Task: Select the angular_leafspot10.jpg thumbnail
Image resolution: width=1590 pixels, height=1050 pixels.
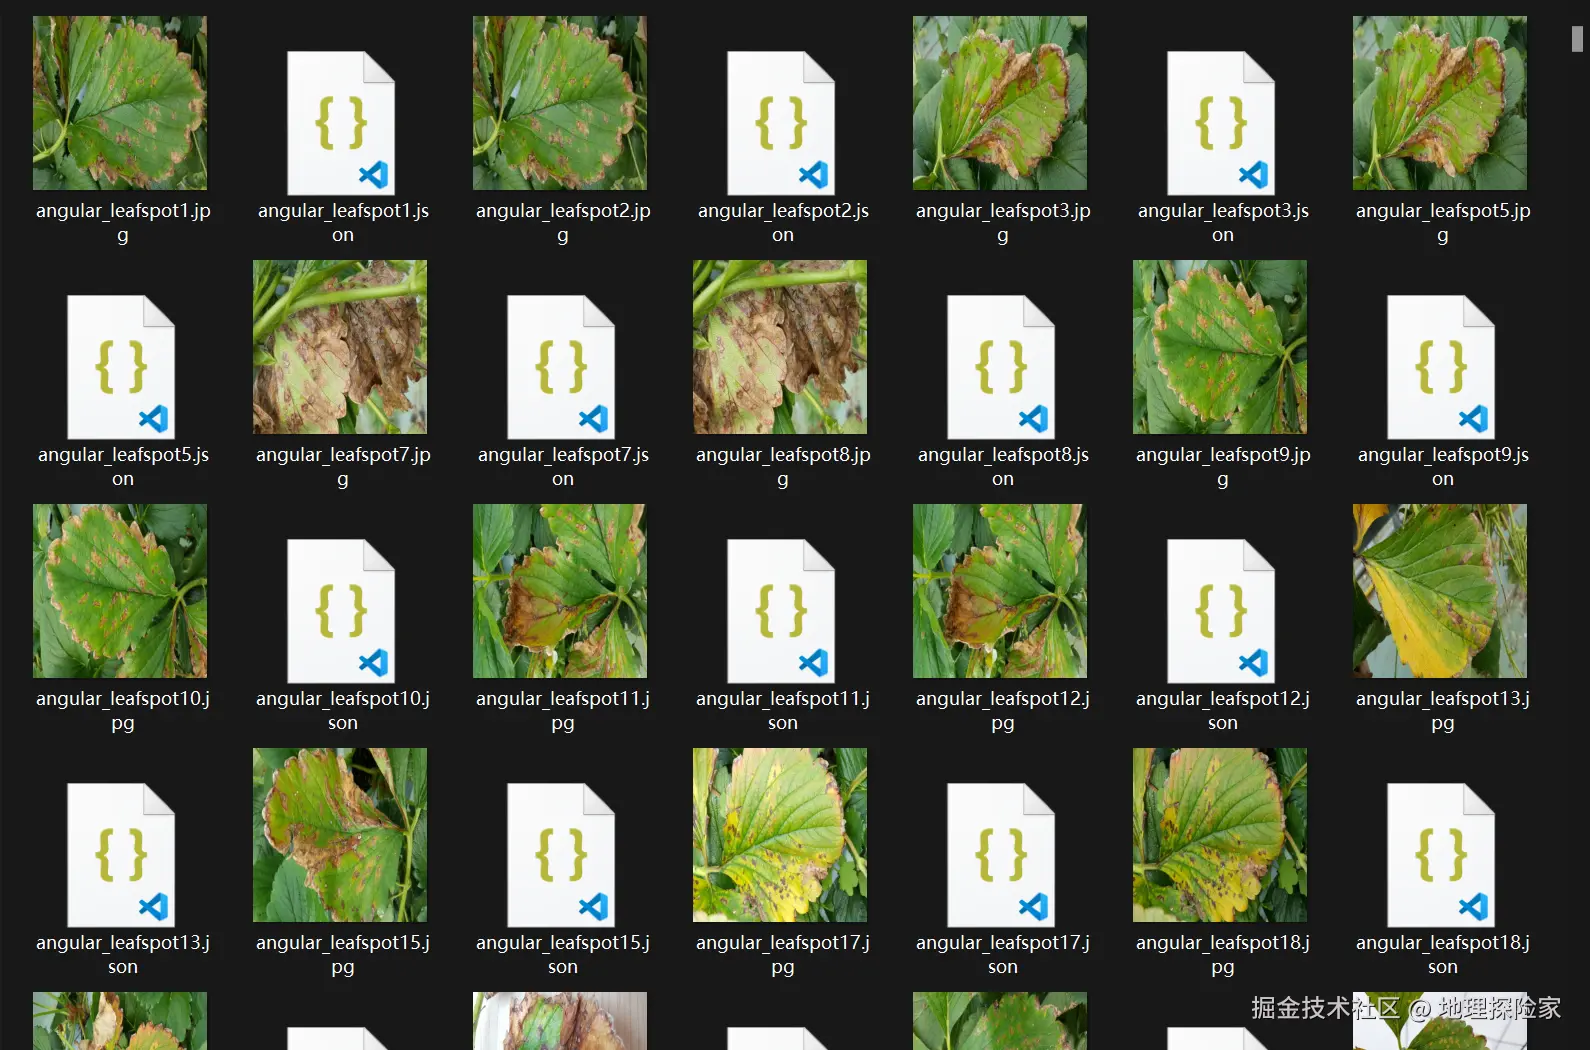Action: pos(120,591)
